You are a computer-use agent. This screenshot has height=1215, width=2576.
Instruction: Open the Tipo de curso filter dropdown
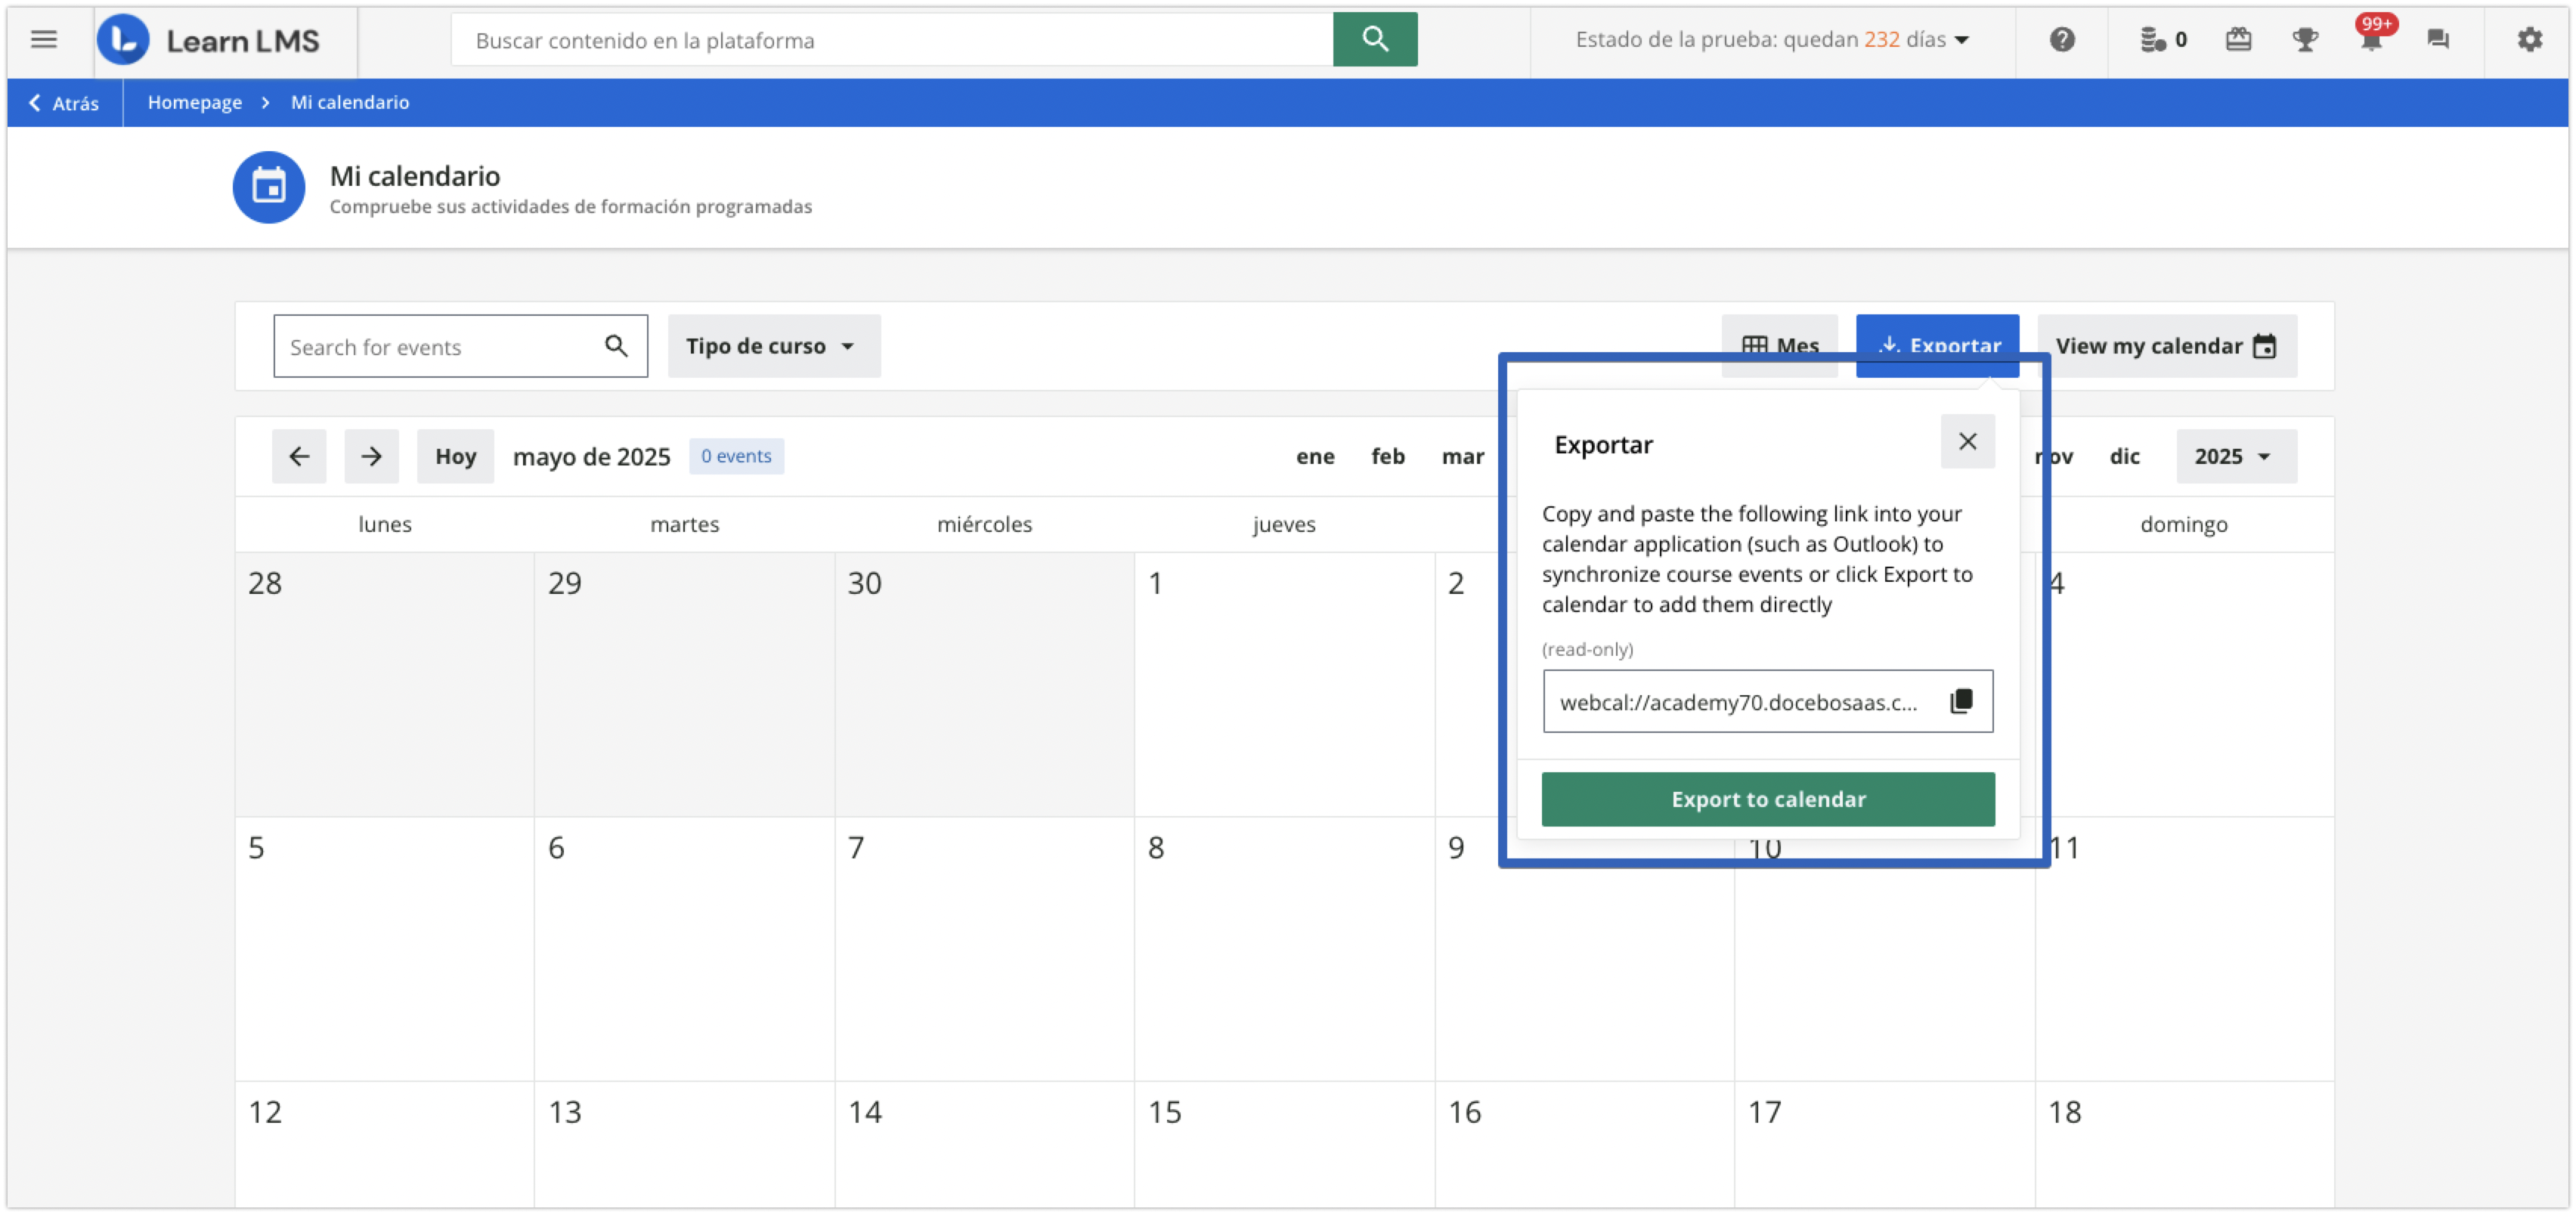coord(773,346)
